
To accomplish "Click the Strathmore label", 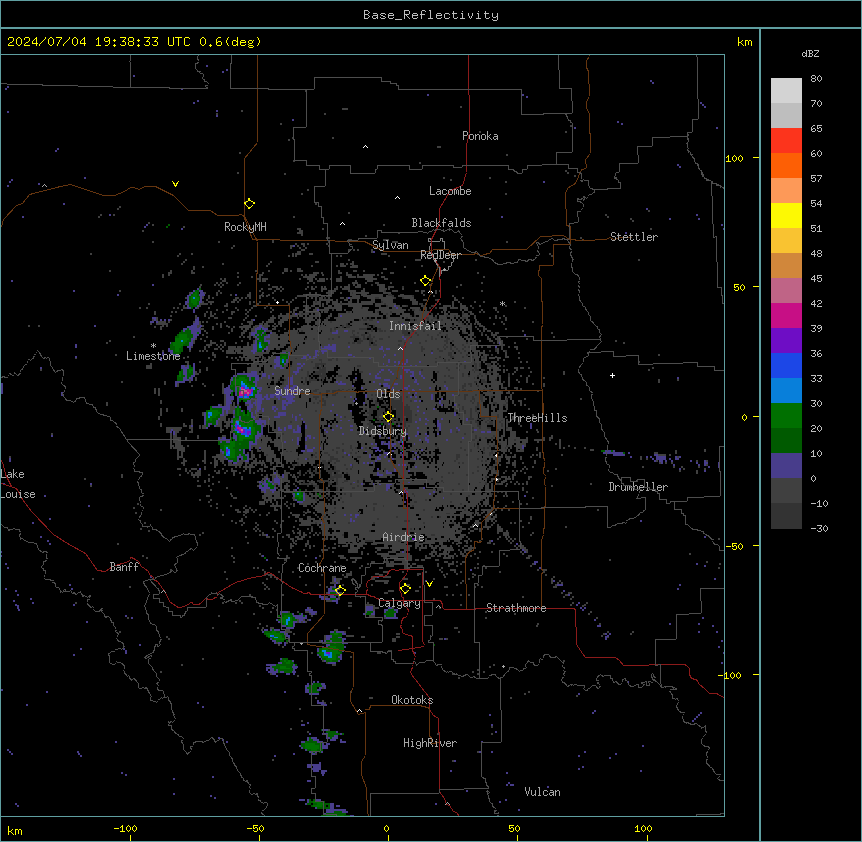I will 516,608.
